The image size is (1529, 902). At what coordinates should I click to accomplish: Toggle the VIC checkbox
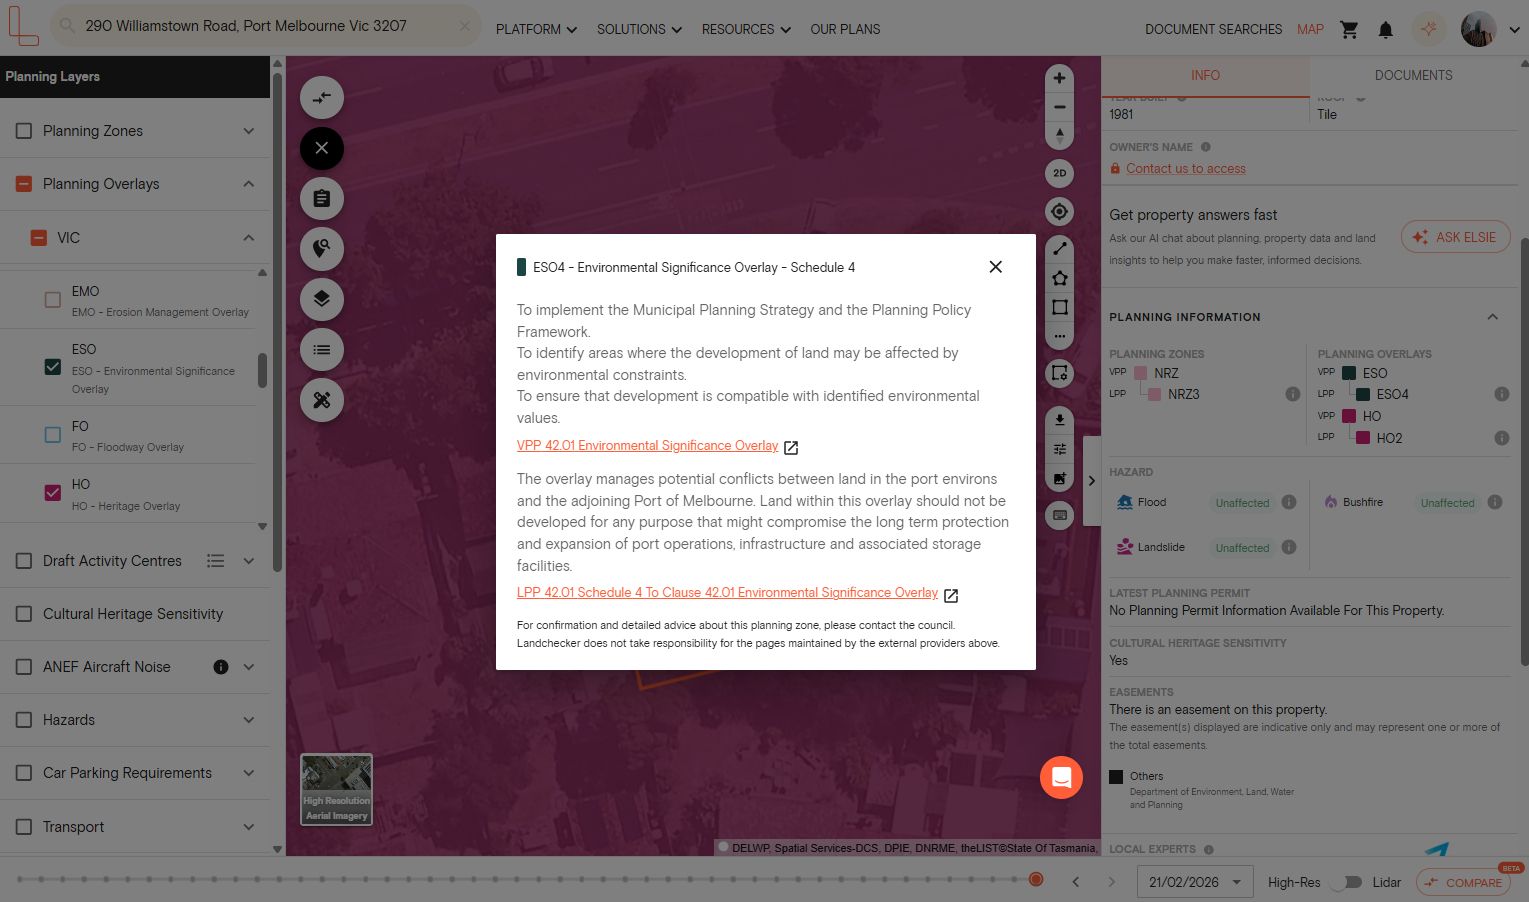pos(39,238)
